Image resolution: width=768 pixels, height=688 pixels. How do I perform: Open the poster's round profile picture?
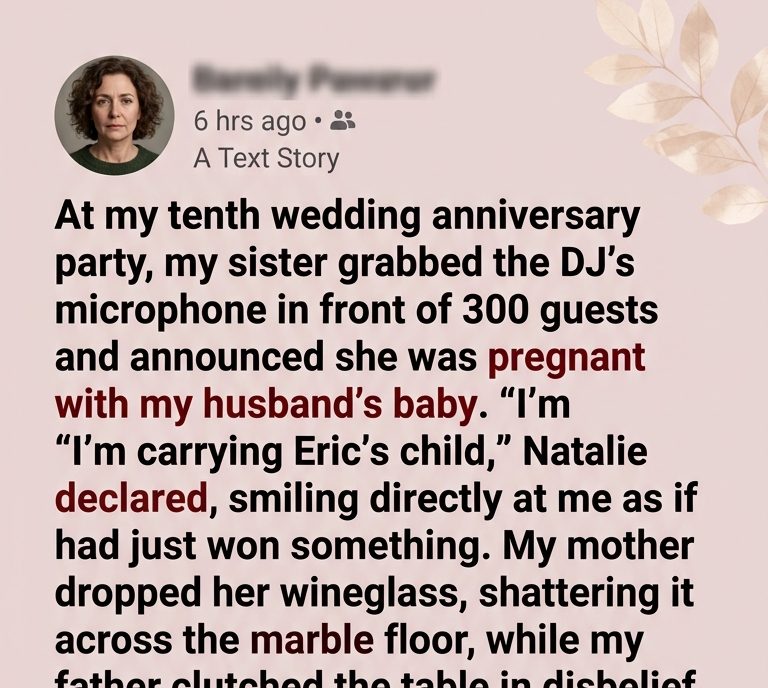tap(114, 115)
